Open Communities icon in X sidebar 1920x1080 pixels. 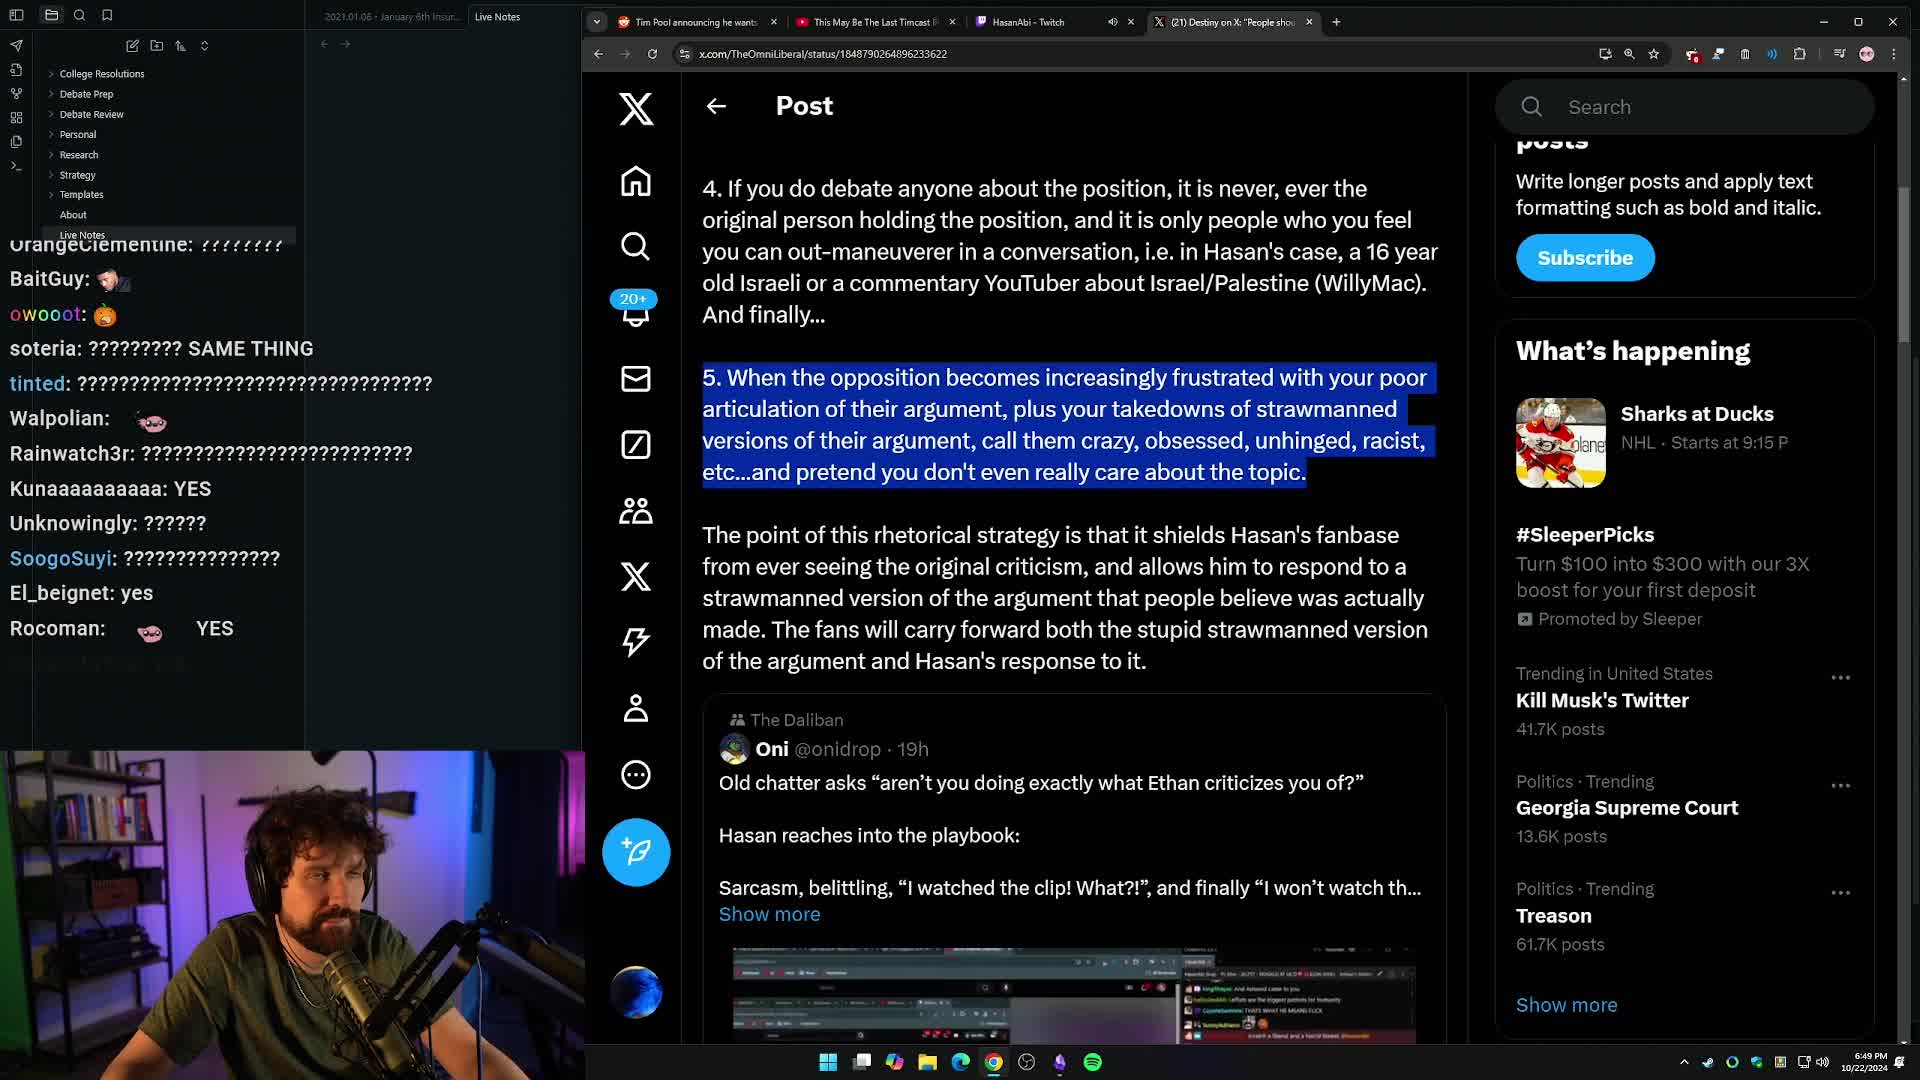pos(635,511)
